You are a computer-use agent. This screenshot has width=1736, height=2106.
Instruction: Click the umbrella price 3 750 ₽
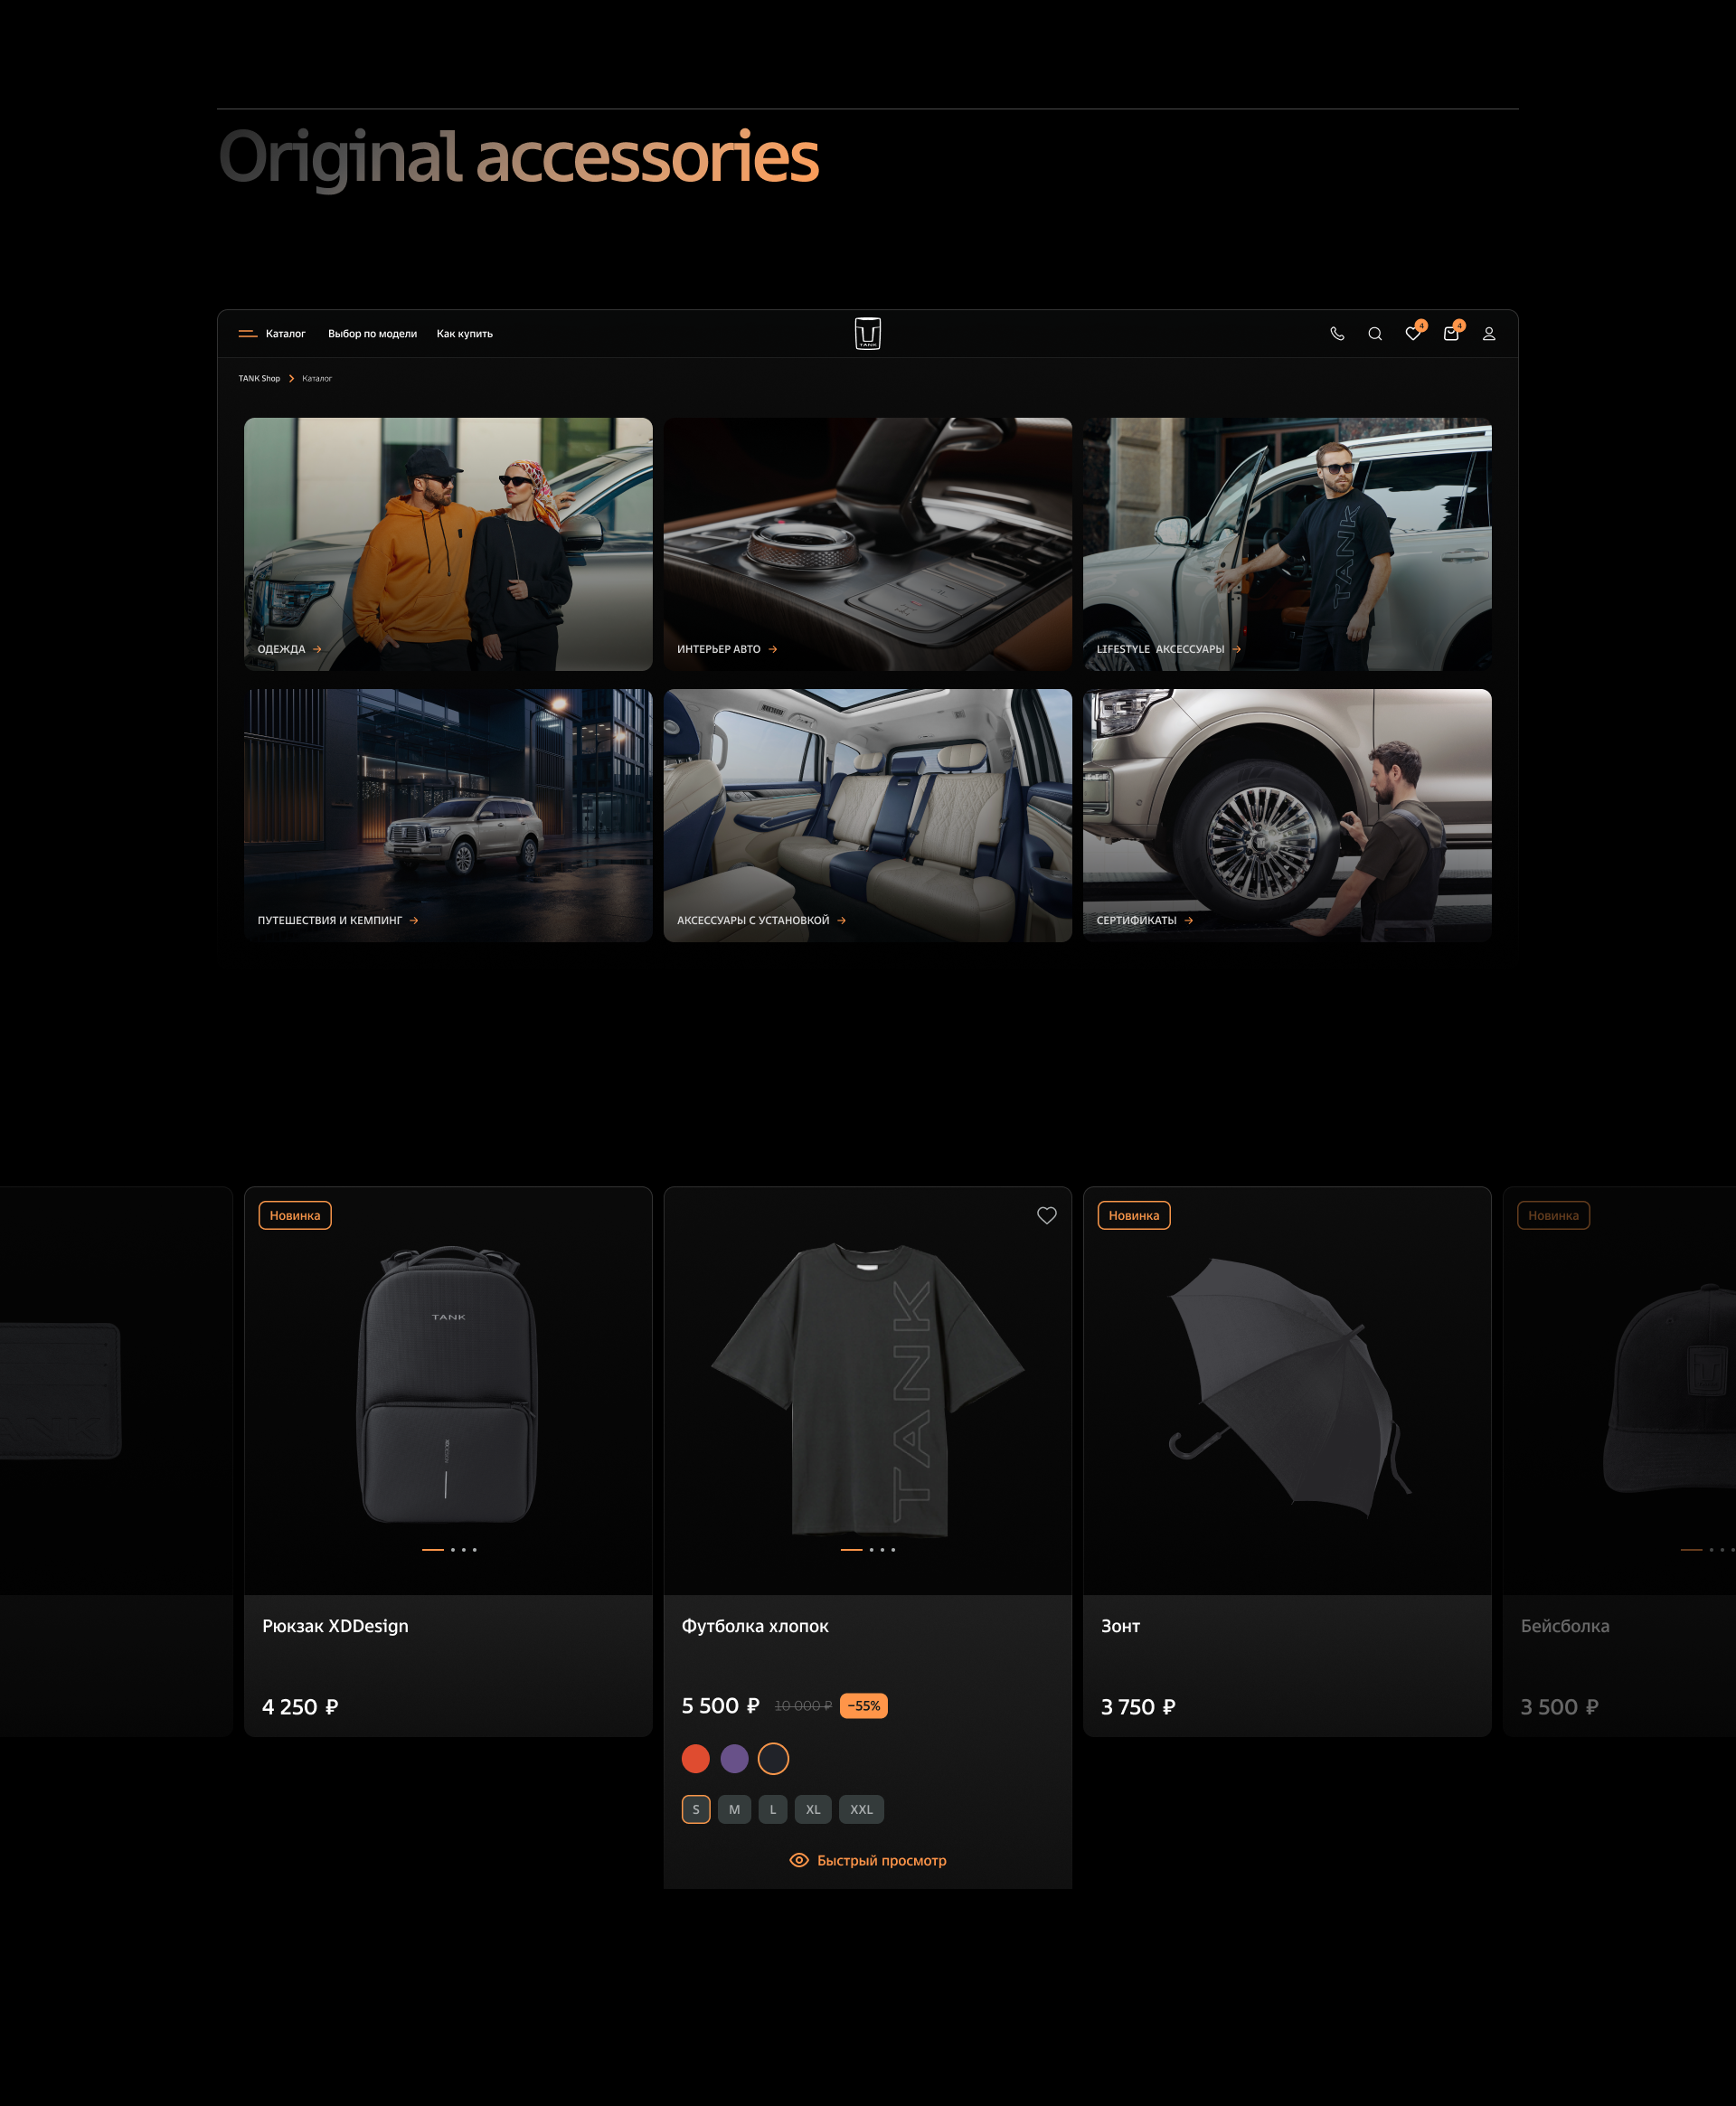(x=1138, y=1707)
